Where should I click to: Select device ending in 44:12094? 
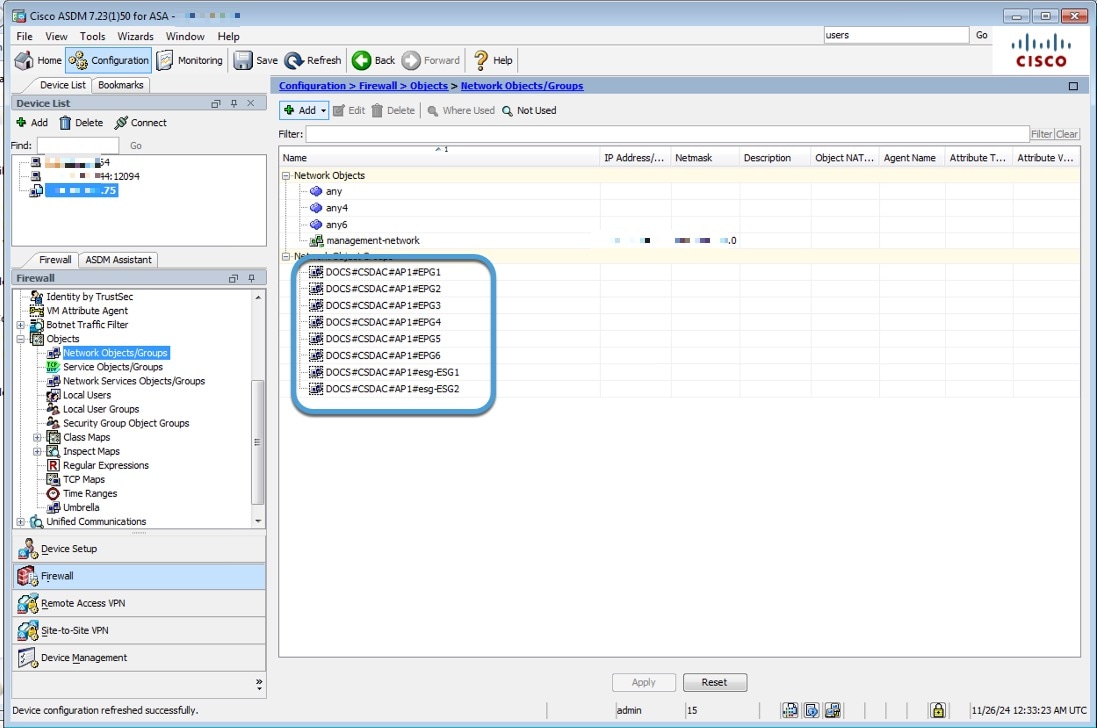point(84,176)
